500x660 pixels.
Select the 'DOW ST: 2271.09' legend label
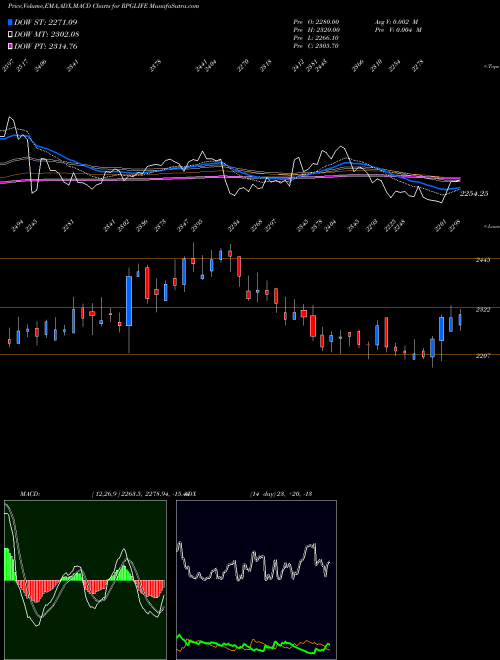[45, 22]
